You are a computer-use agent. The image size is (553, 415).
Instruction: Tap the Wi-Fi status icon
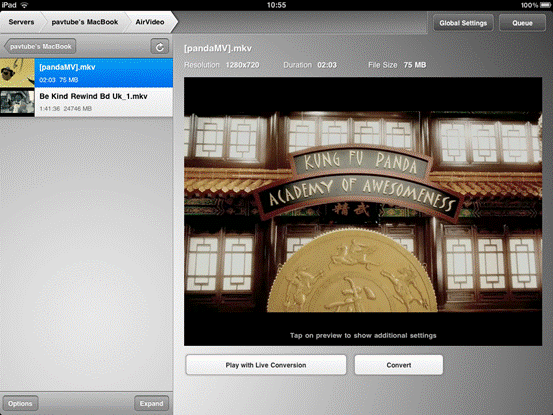(24, 5)
